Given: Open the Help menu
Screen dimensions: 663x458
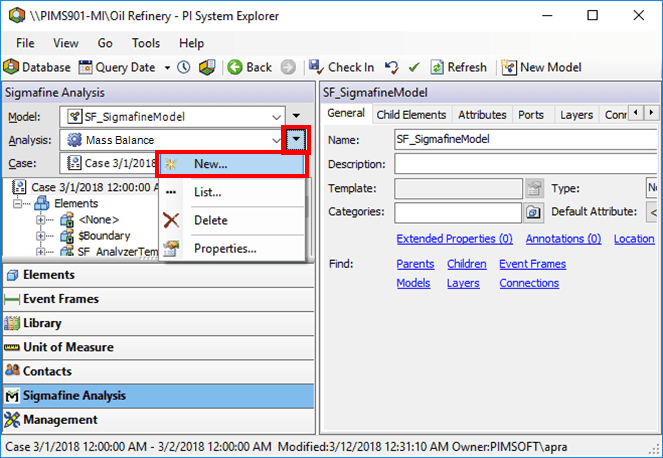Looking at the screenshot, I should click(191, 43).
